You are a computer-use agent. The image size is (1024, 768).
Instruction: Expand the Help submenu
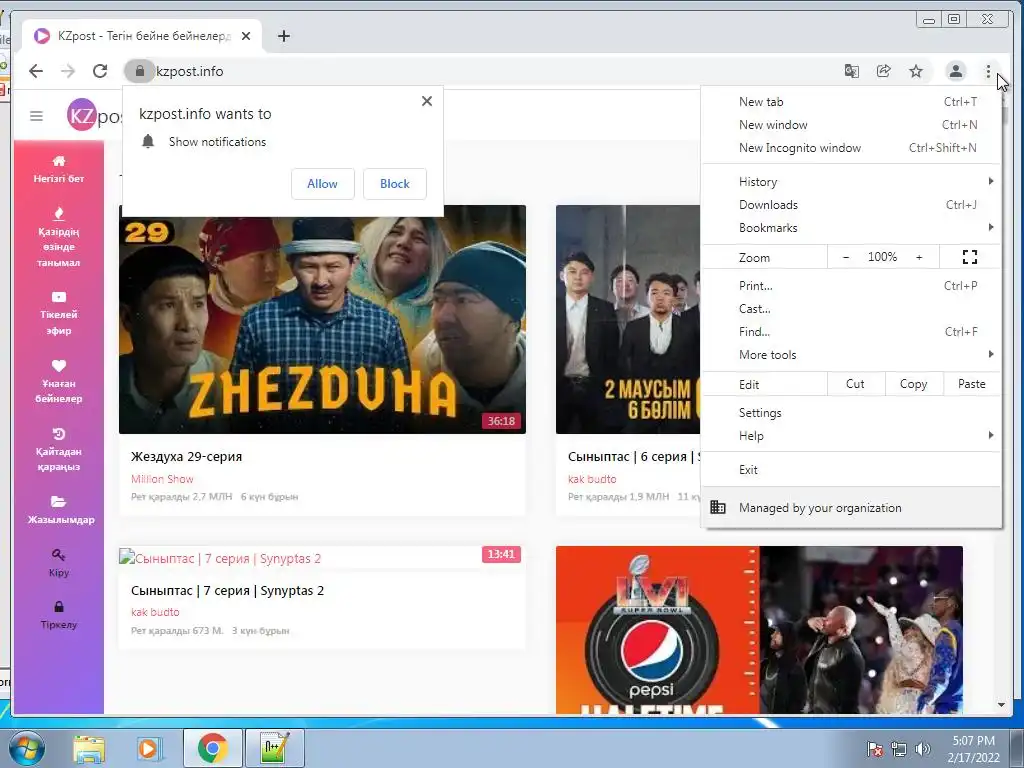(x=851, y=436)
